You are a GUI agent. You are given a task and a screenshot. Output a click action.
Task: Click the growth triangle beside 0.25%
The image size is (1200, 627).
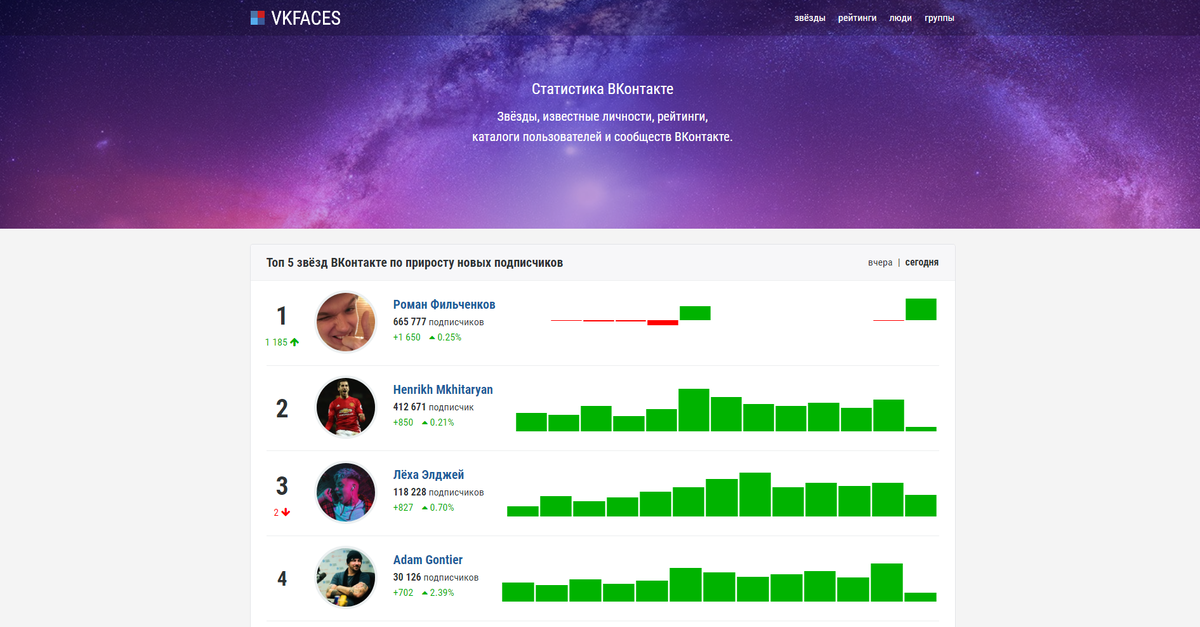click(432, 338)
